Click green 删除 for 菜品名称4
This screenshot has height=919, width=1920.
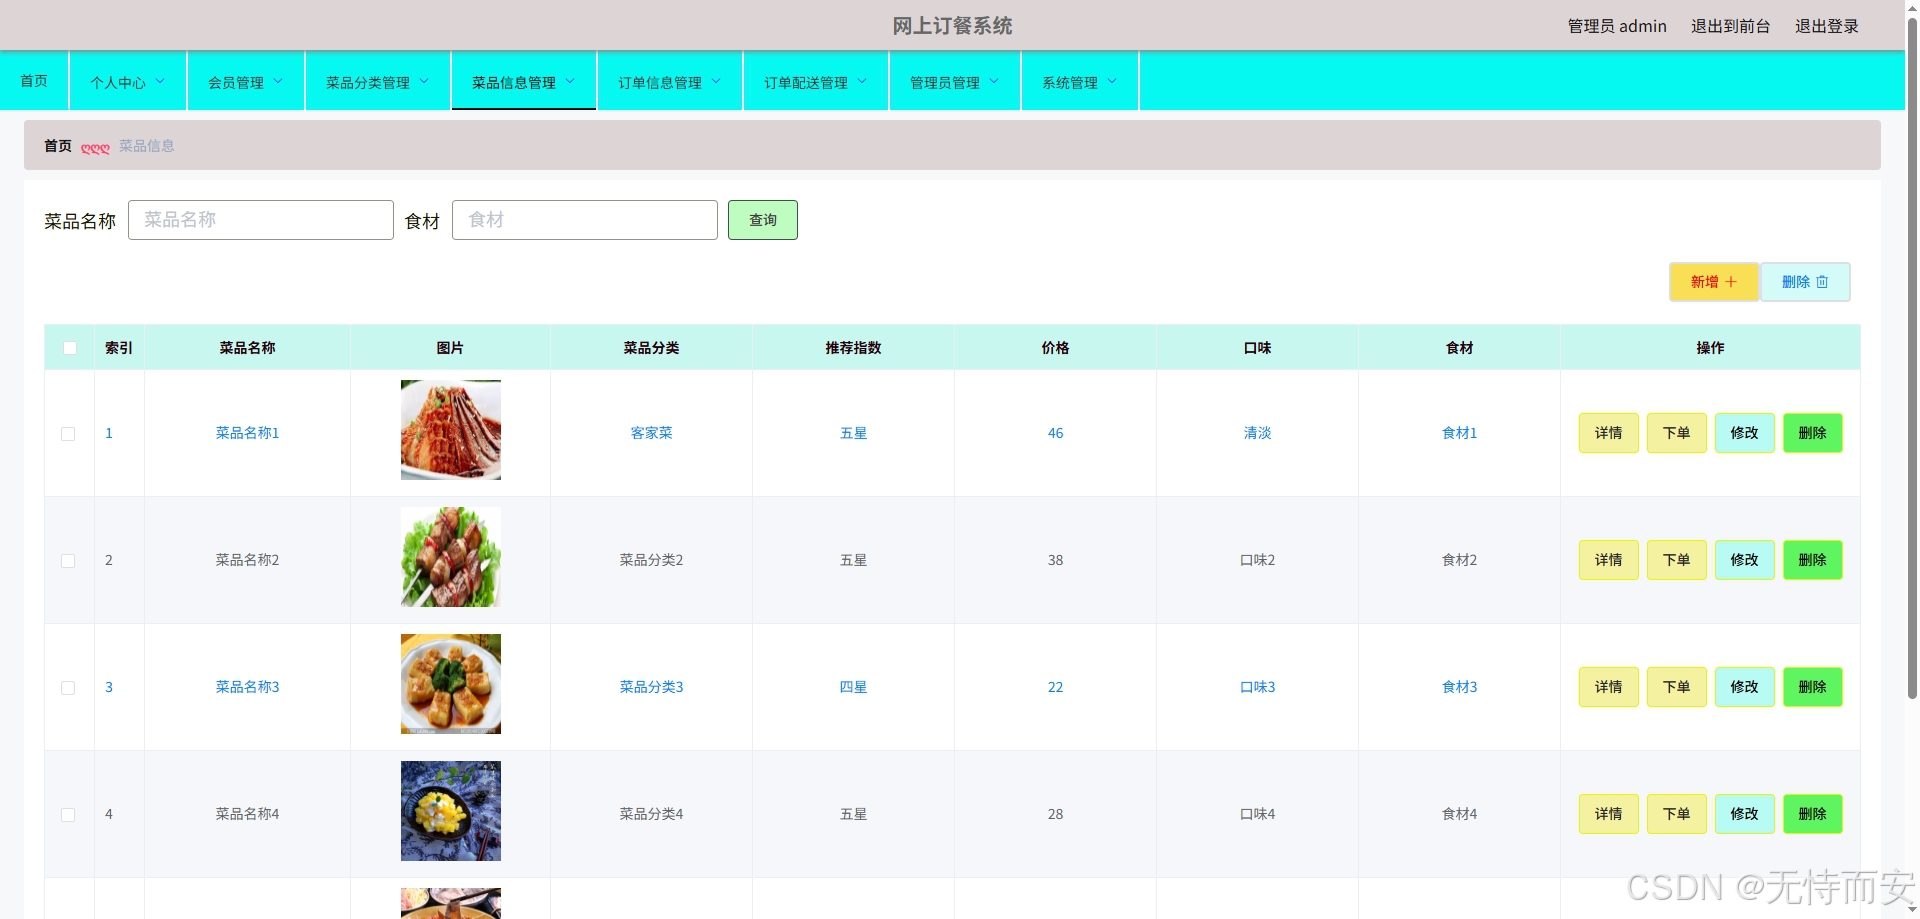1813,814
